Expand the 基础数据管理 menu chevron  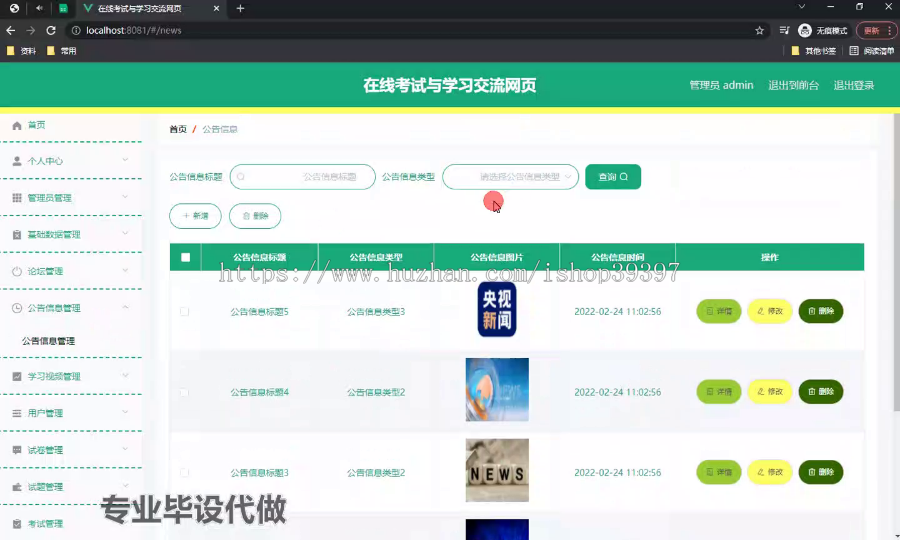[x=125, y=234]
